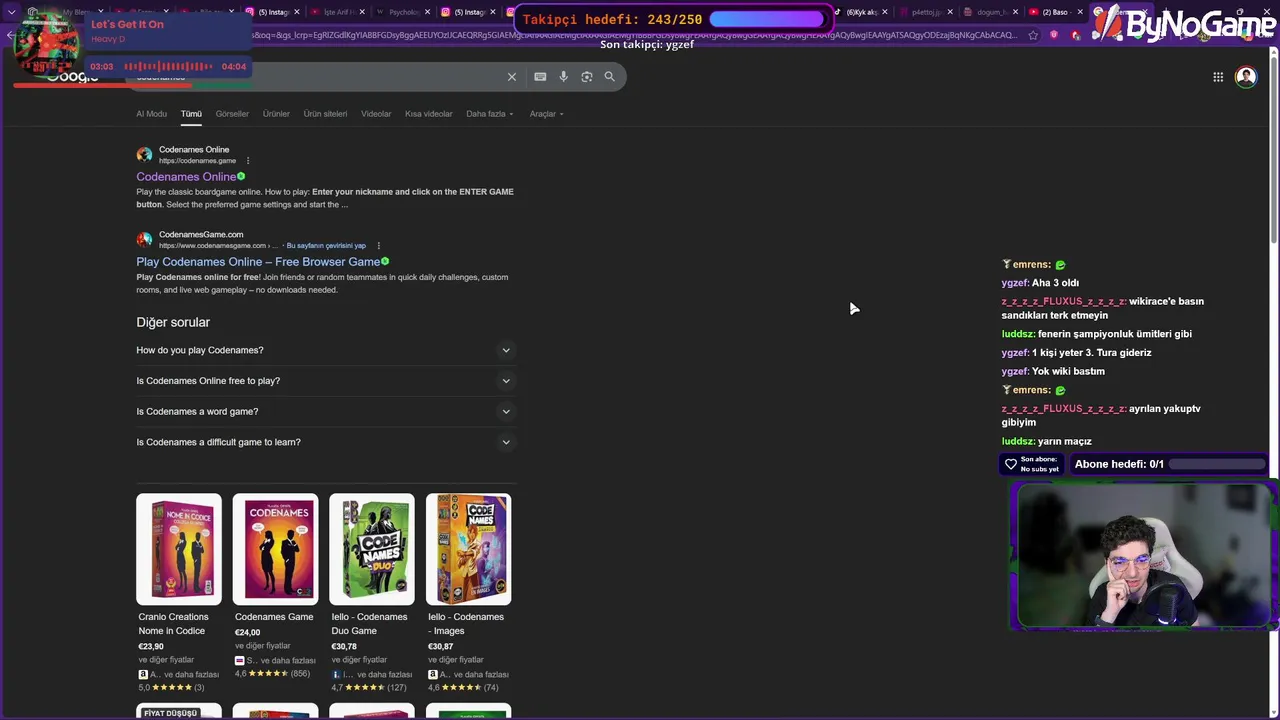1280x720 pixels.
Task: Open the Google apps grid
Action: click(1218, 77)
